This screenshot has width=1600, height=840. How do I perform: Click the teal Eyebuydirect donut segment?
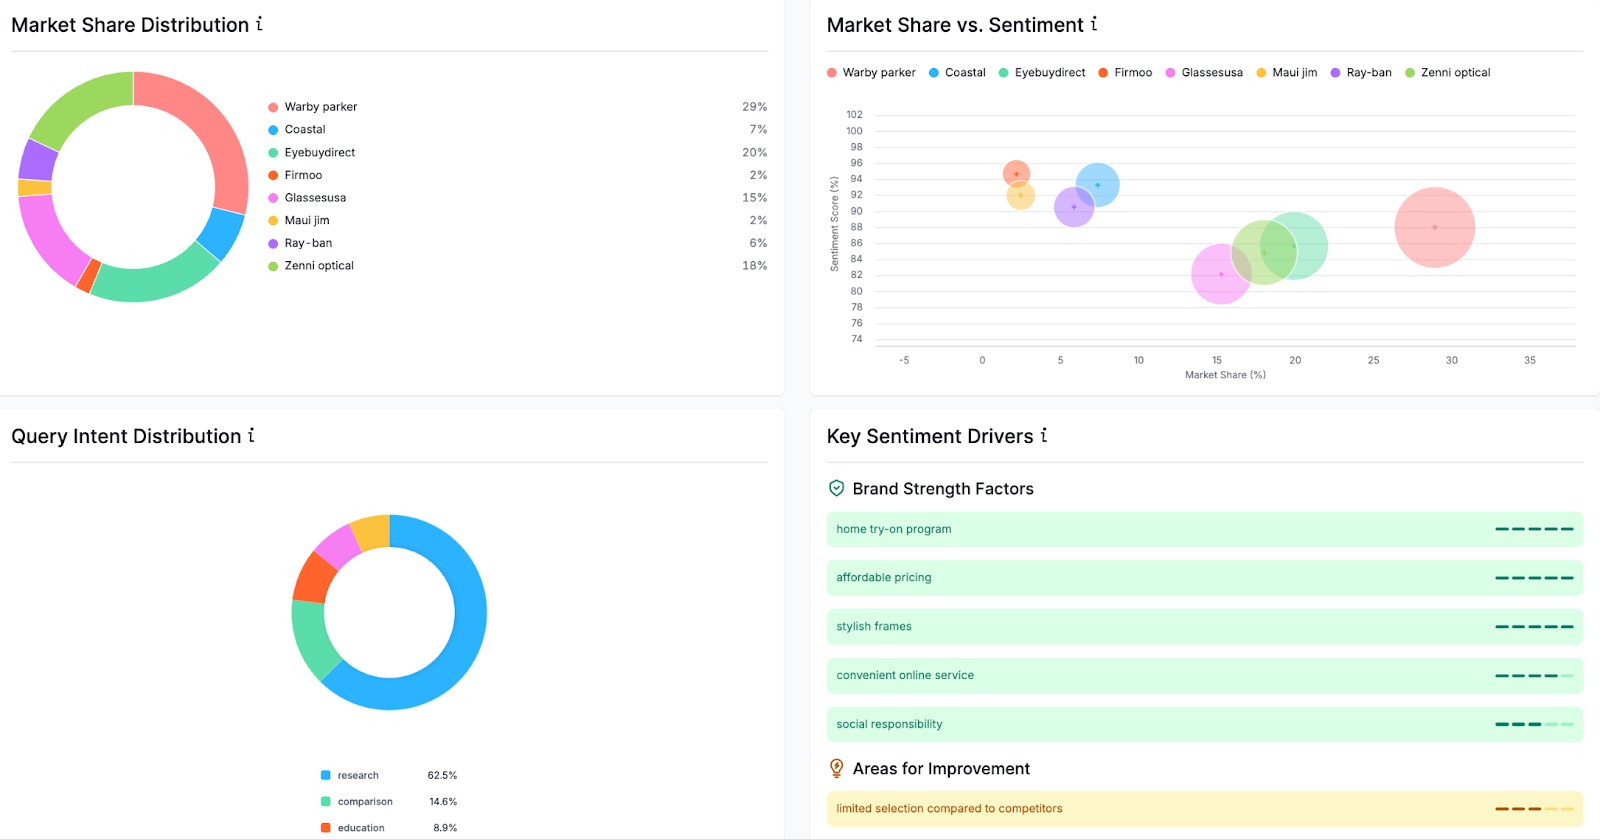(158, 281)
